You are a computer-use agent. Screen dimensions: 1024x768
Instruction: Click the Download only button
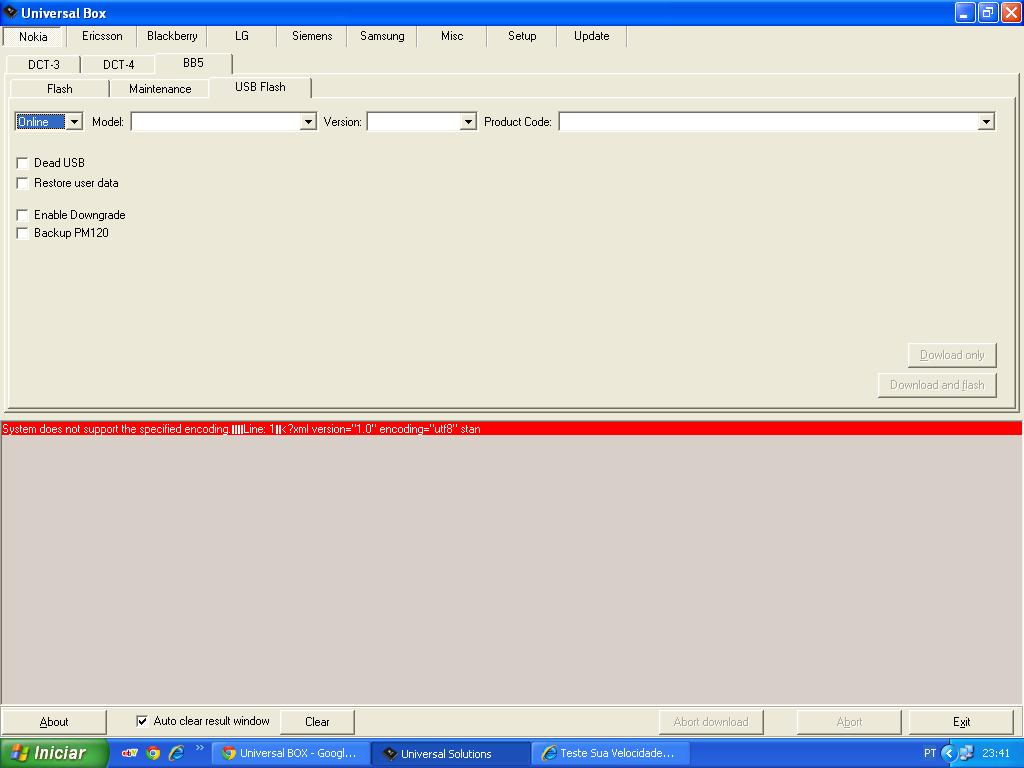tap(952, 355)
